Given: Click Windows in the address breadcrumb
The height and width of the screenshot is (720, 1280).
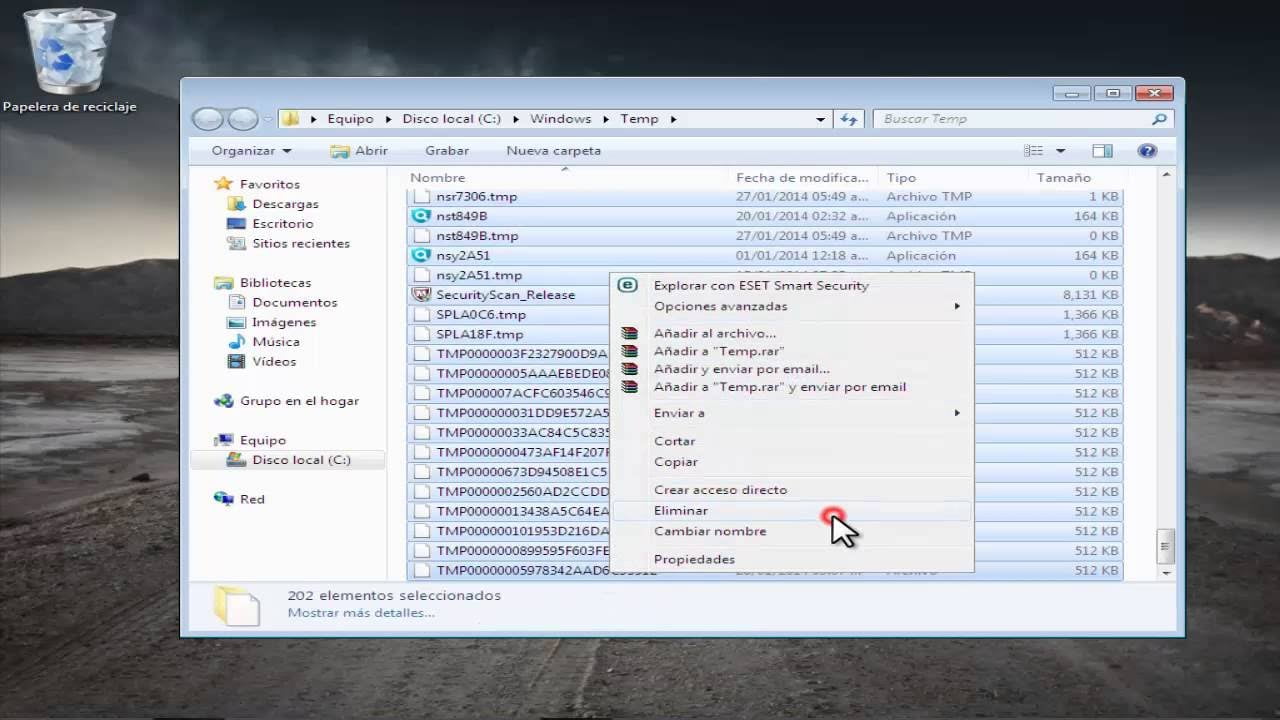Looking at the screenshot, I should pos(560,119).
